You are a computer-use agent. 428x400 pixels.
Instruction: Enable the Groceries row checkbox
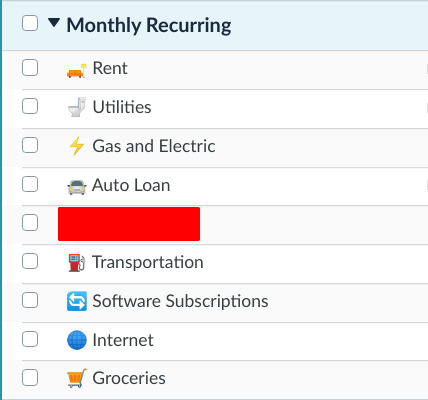[x=30, y=378]
